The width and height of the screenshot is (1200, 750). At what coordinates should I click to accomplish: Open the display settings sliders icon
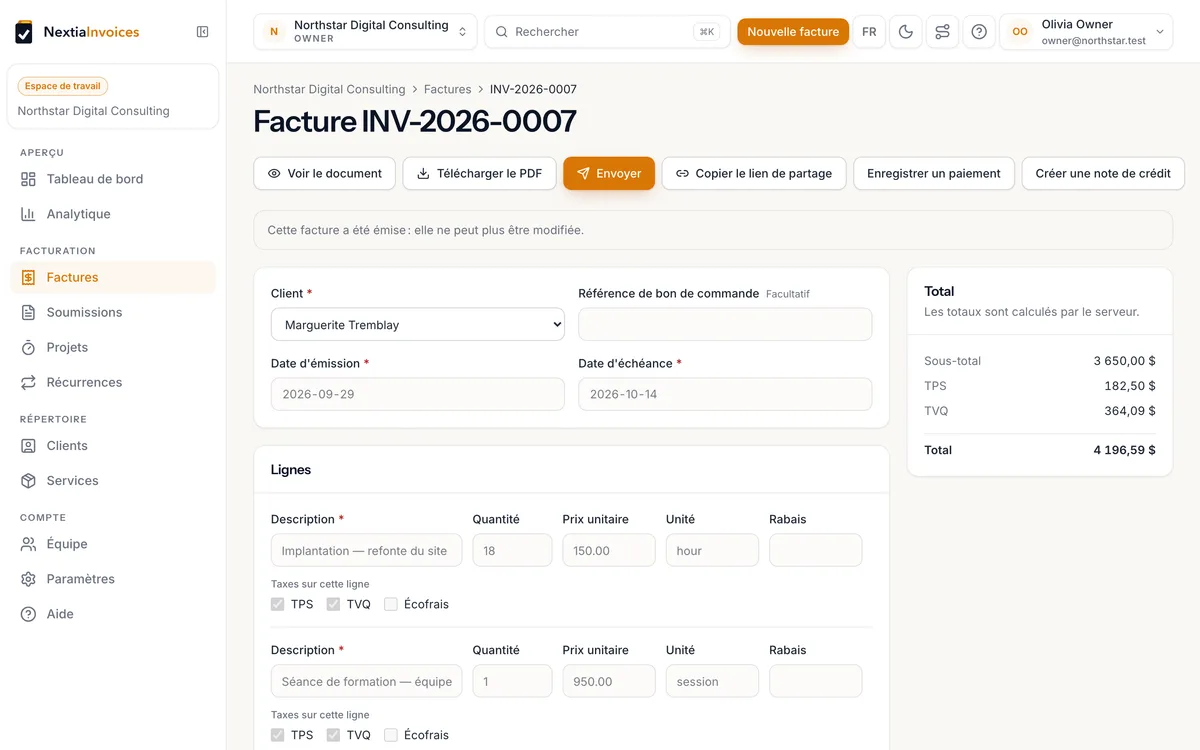click(x=942, y=32)
